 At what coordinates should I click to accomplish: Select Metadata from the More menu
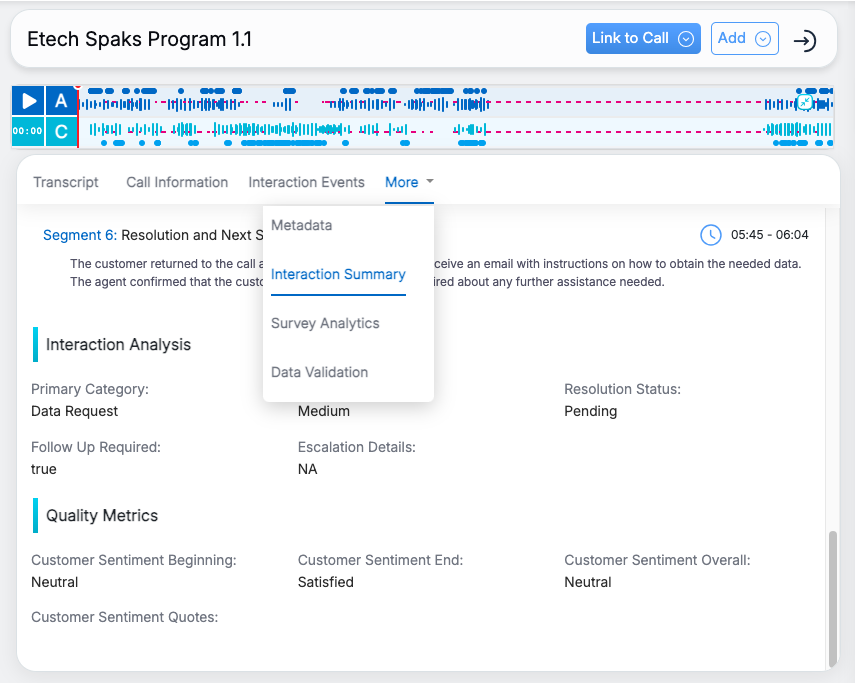point(302,226)
